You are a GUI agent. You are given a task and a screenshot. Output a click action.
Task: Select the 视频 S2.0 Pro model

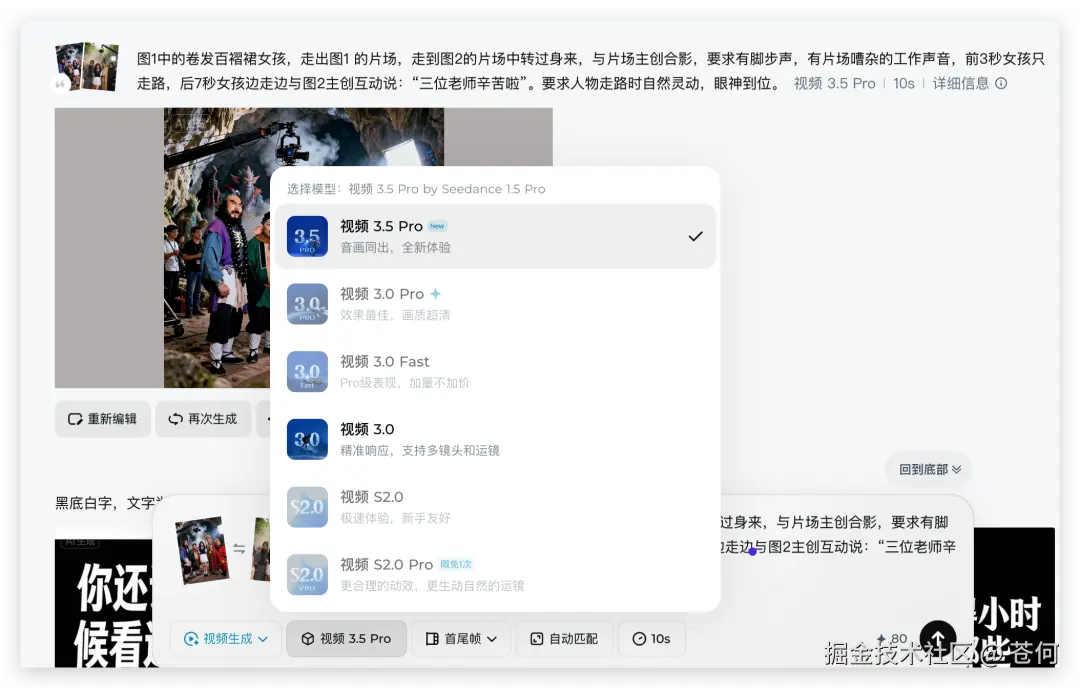[x=495, y=574]
